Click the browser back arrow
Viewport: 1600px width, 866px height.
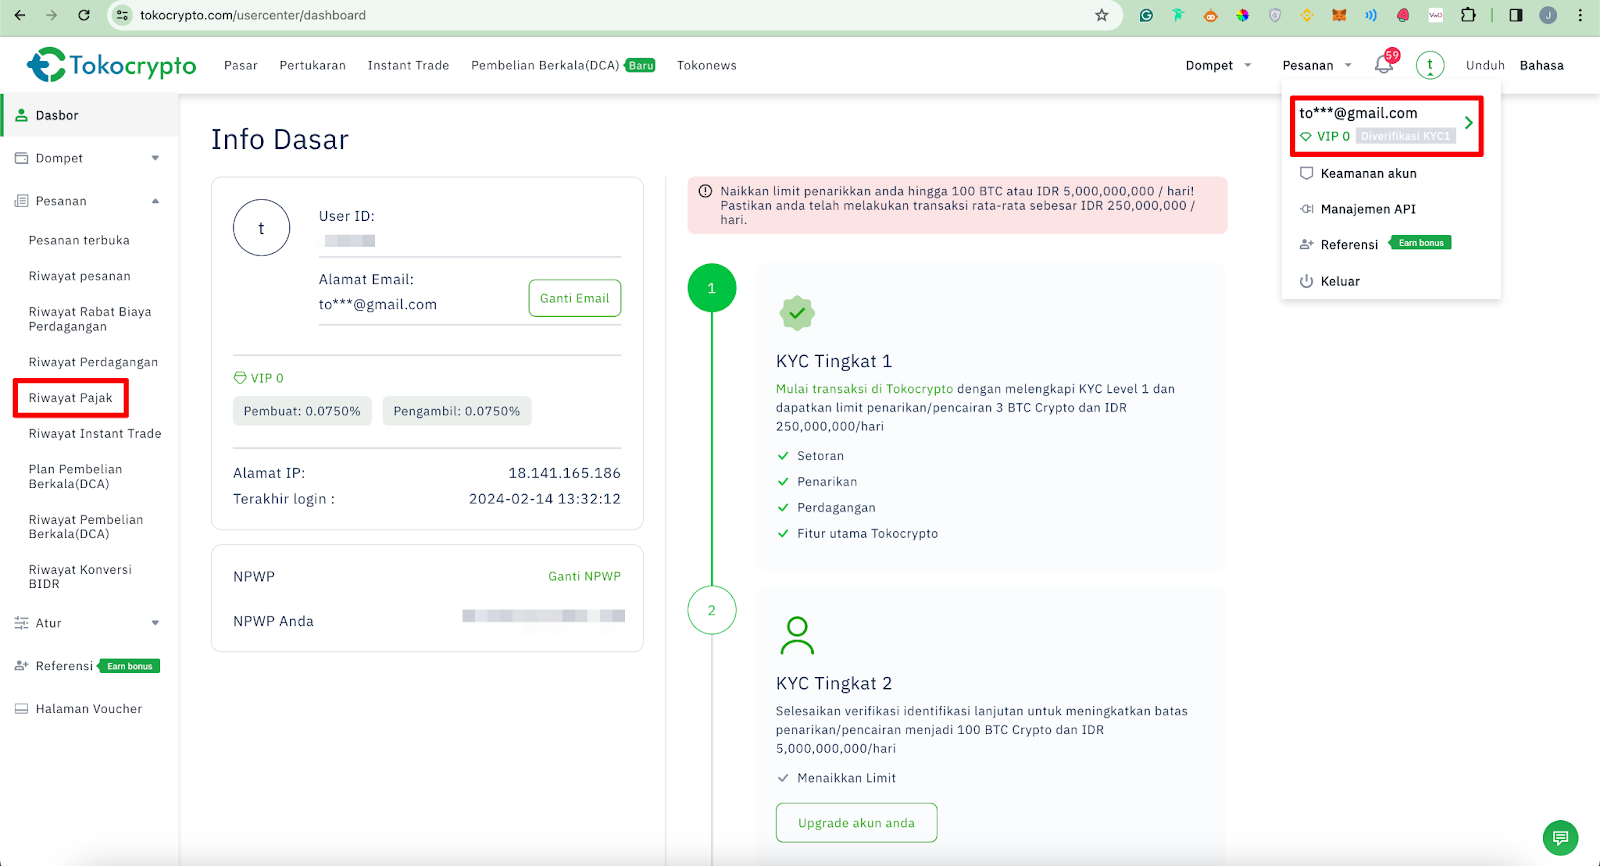20,15
